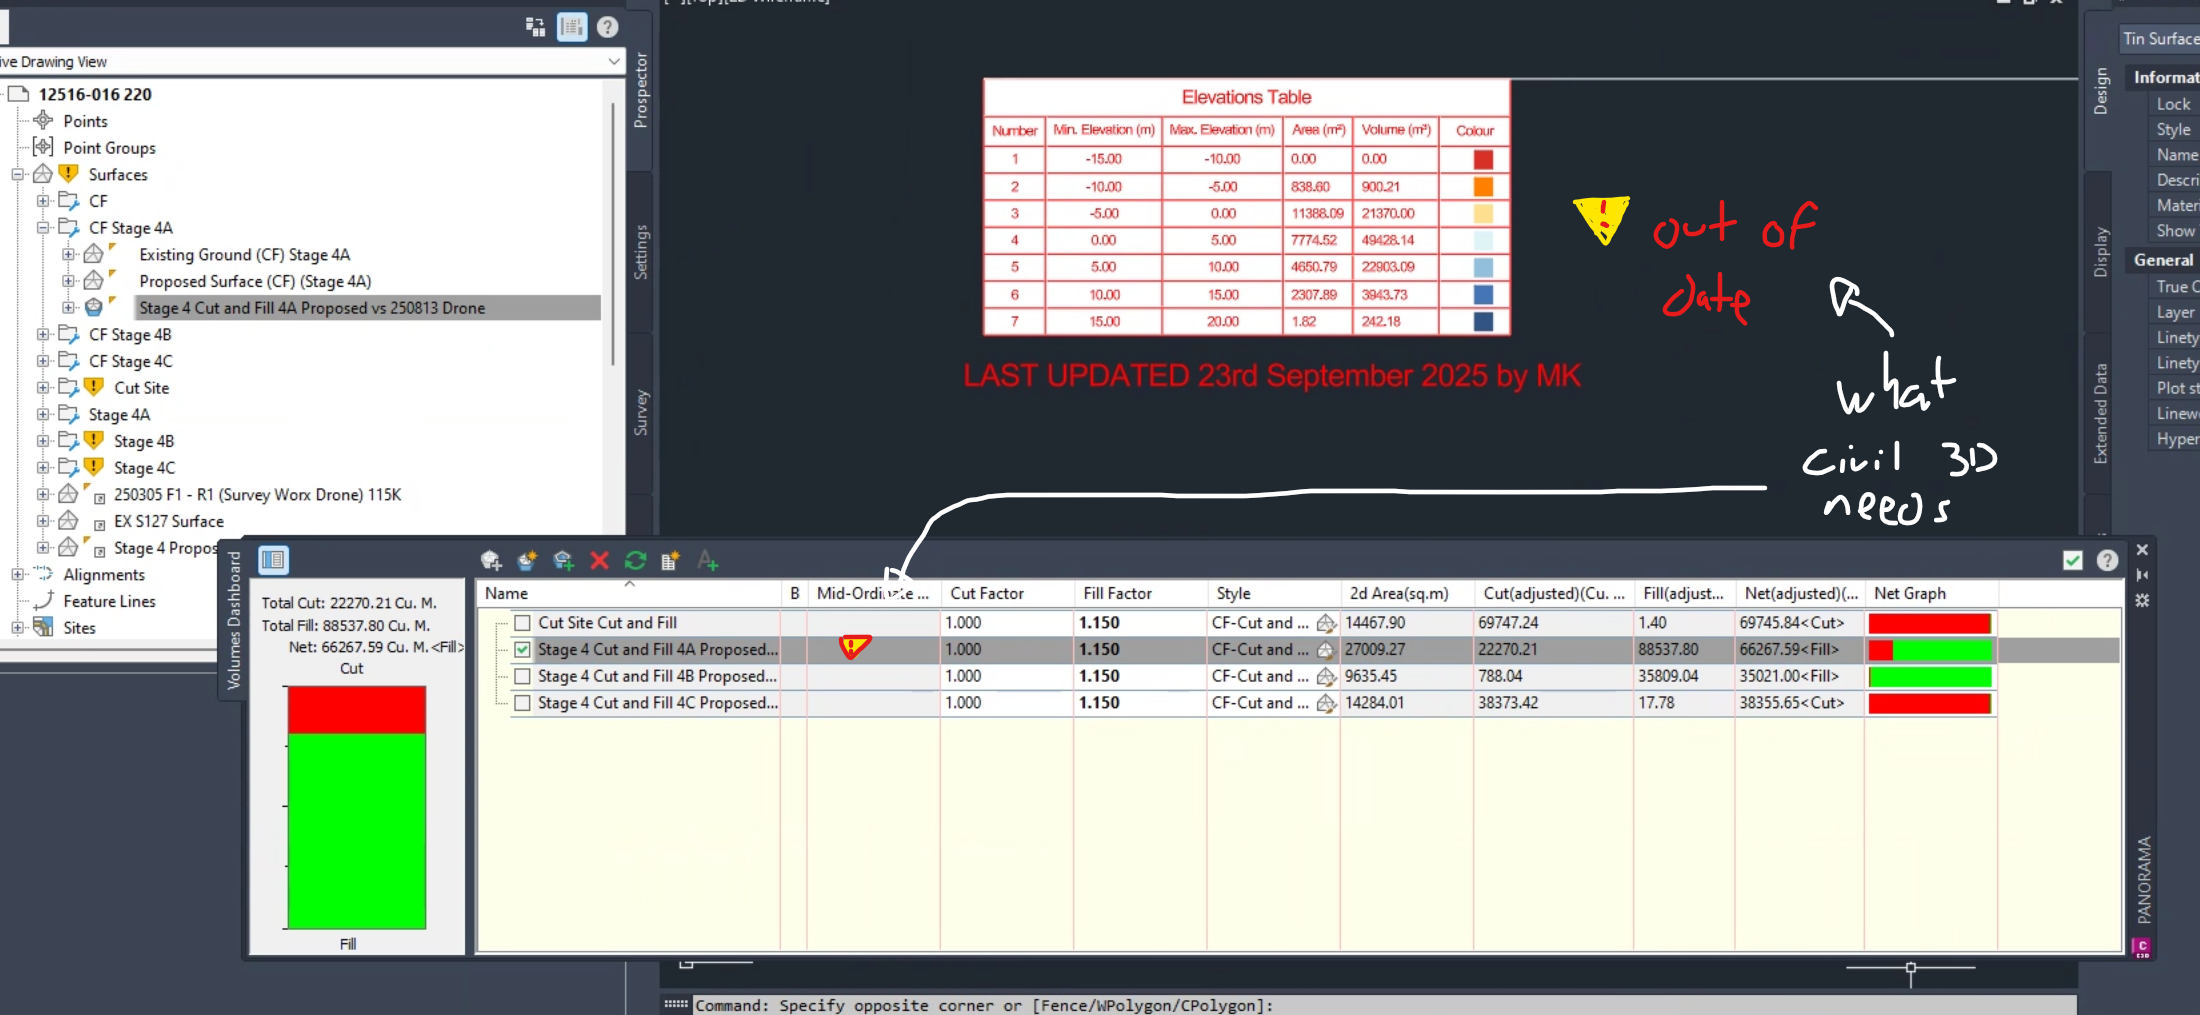Collapse the Panorama window to toolbar
This screenshot has width=2200, height=1015.
(x=2143, y=575)
